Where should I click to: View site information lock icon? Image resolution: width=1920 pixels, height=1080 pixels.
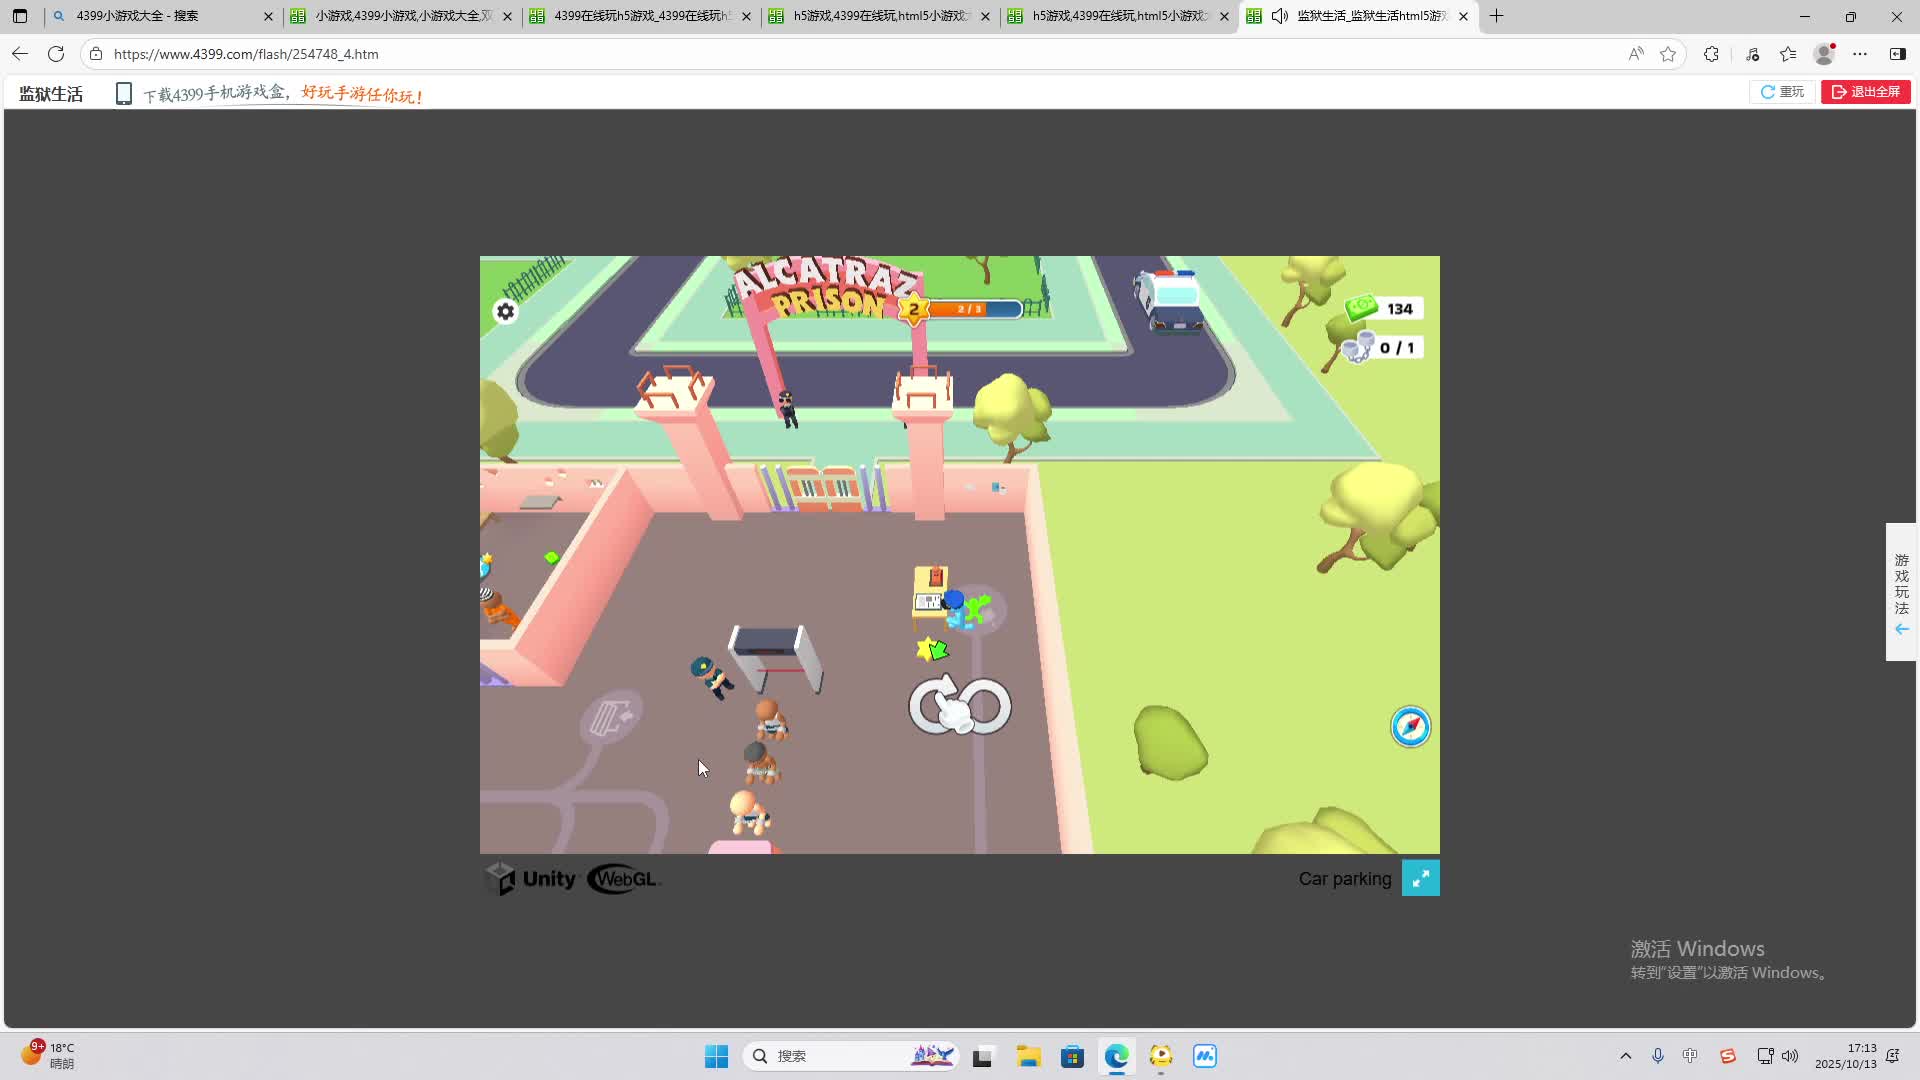point(96,54)
